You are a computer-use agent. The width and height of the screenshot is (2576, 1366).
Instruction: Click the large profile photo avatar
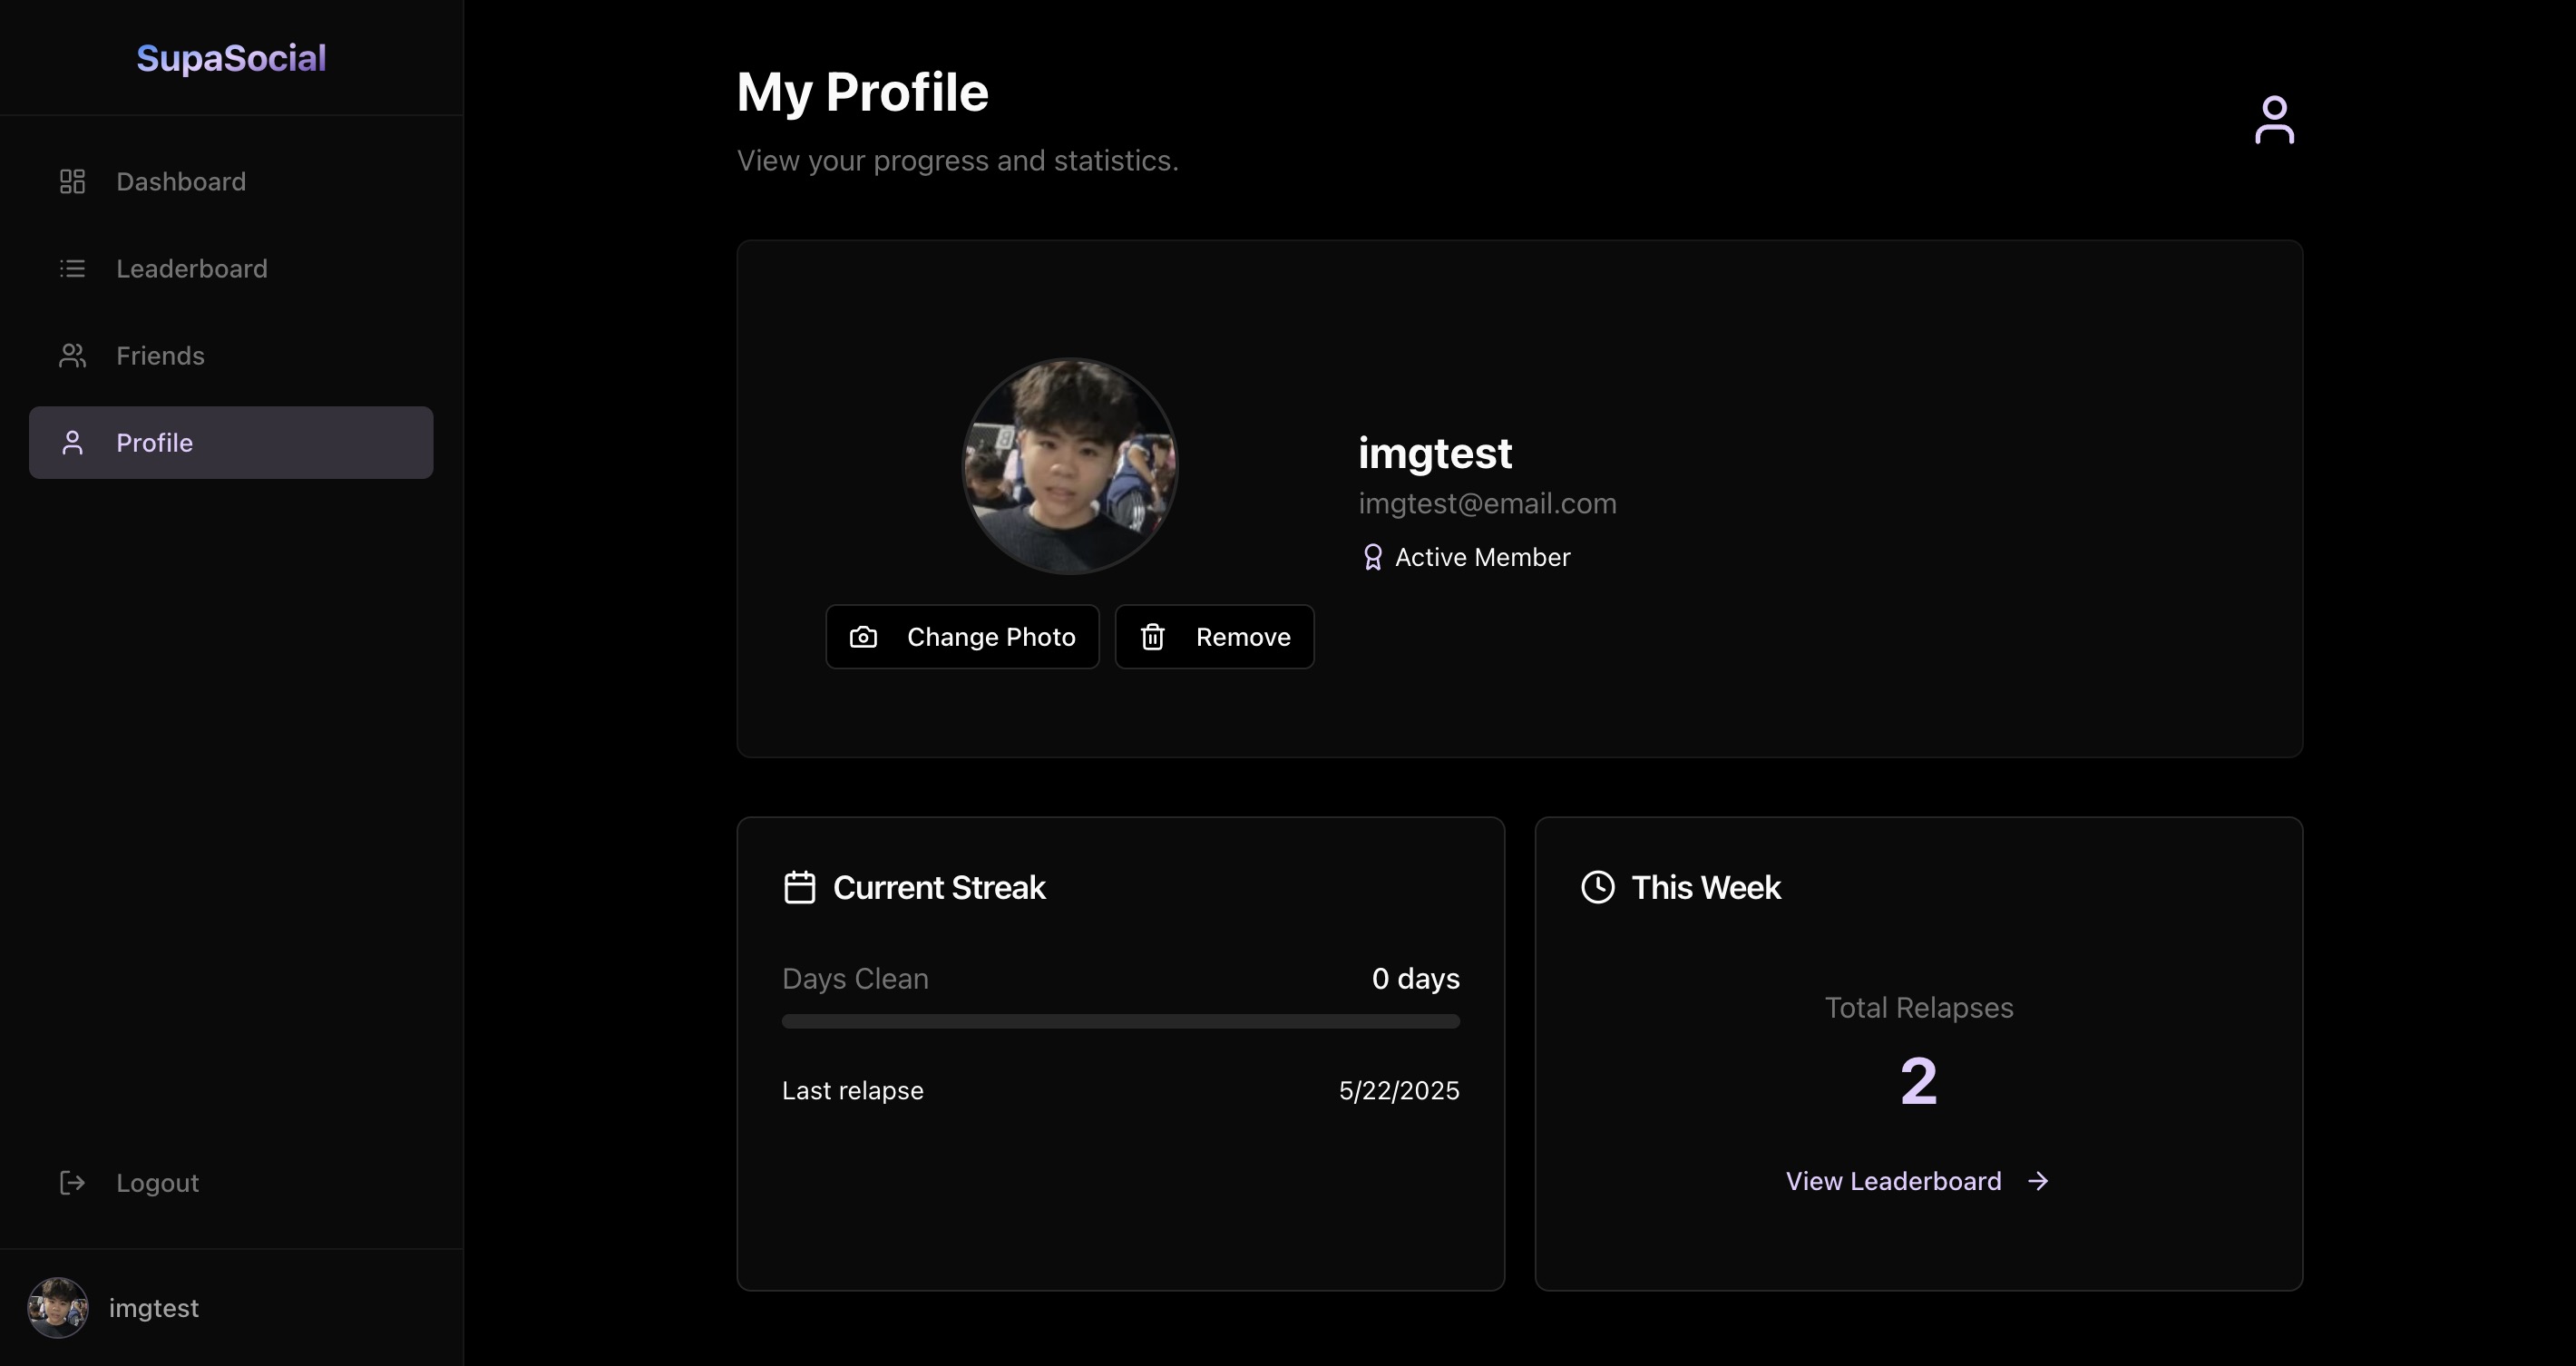[1069, 466]
